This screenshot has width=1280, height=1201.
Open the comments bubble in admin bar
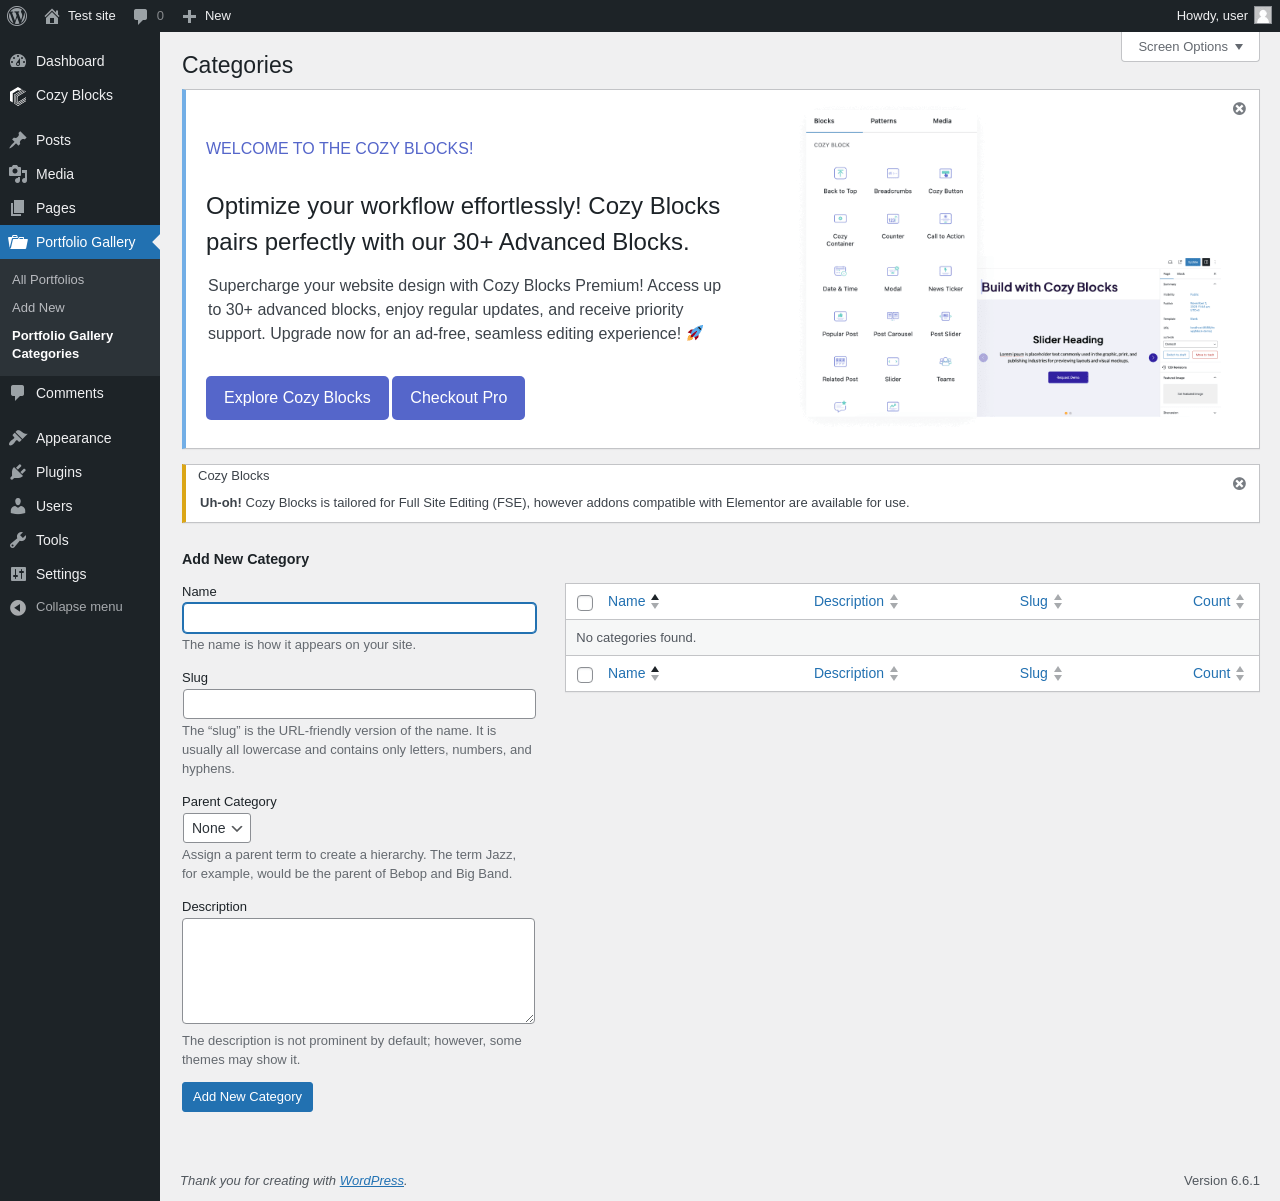click(141, 16)
